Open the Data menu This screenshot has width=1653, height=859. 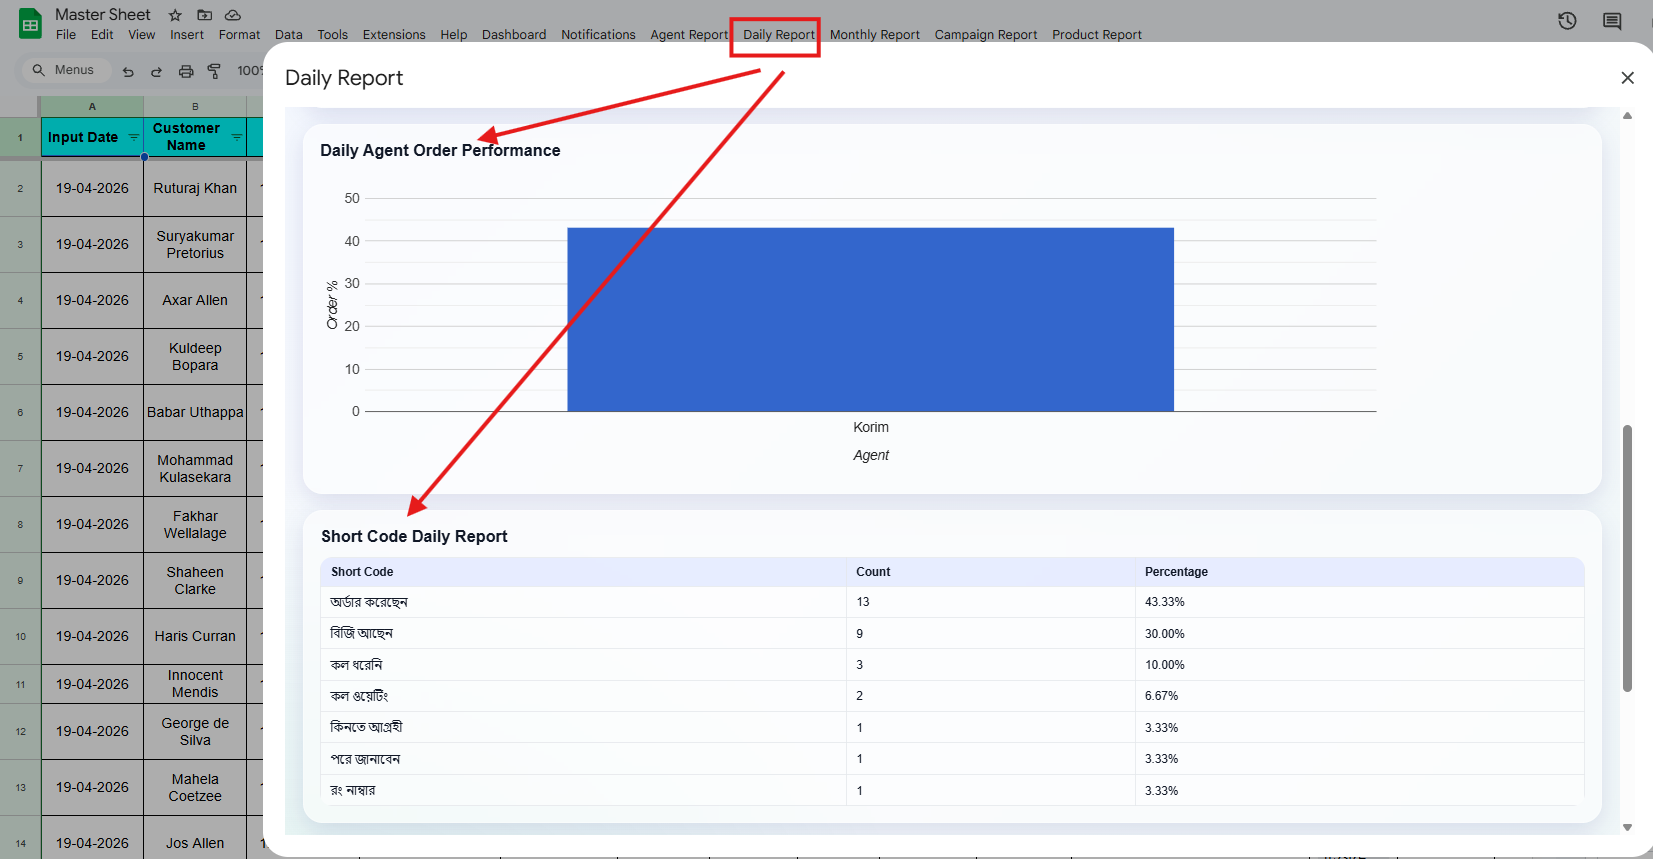coord(289,35)
